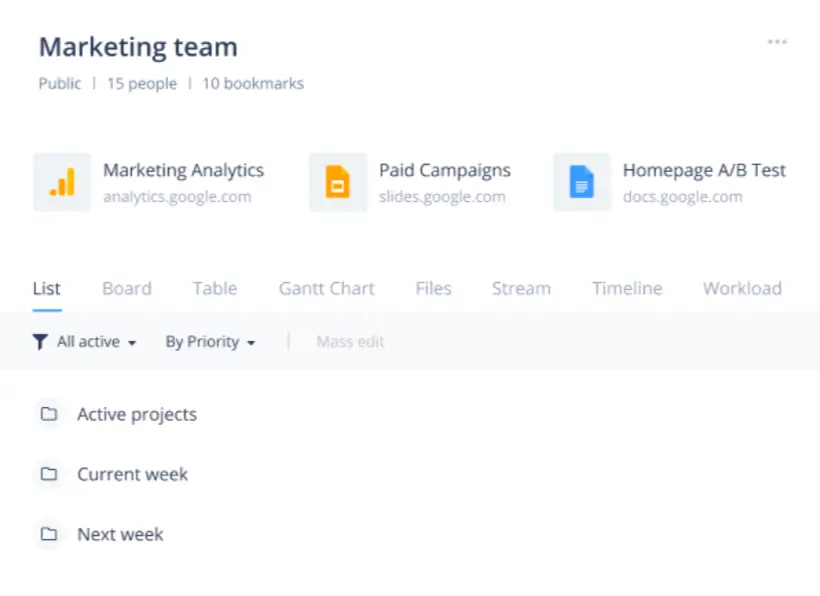This screenshot has height=596, width=820.
Task: Open the Table view tab
Action: 214,289
